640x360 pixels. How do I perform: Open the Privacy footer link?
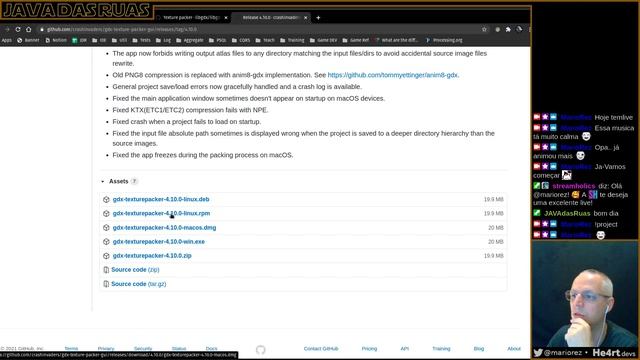(106, 349)
